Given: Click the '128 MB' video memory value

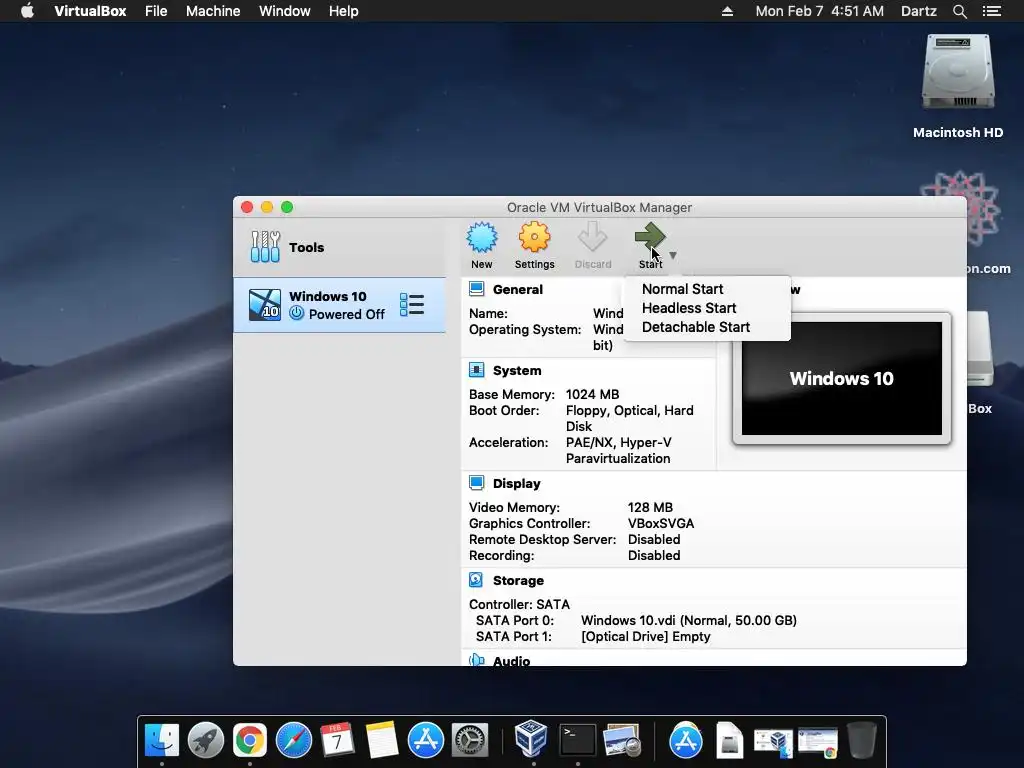Looking at the screenshot, I should pyautogui.click(x=650, y=507).
